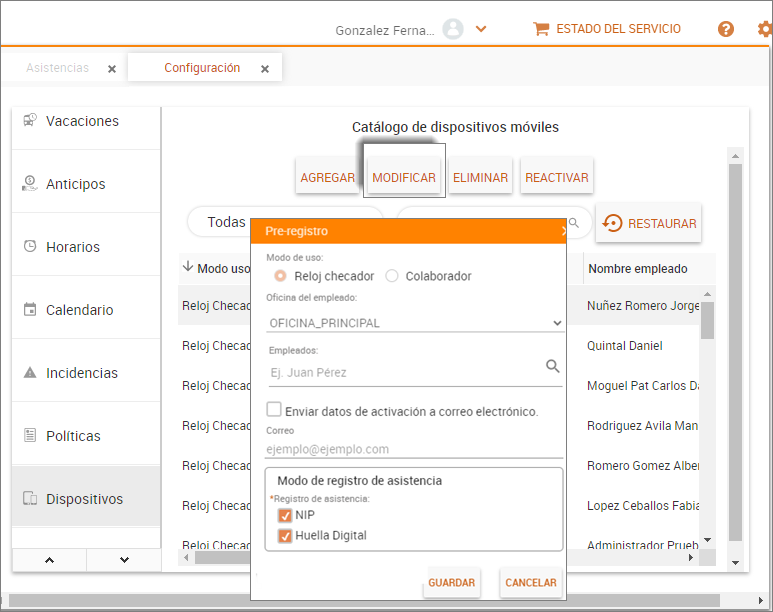This screenshot has width=773, height=612.
Task: Click the shopping cart service status icon
Action: (x=541, y=29)
